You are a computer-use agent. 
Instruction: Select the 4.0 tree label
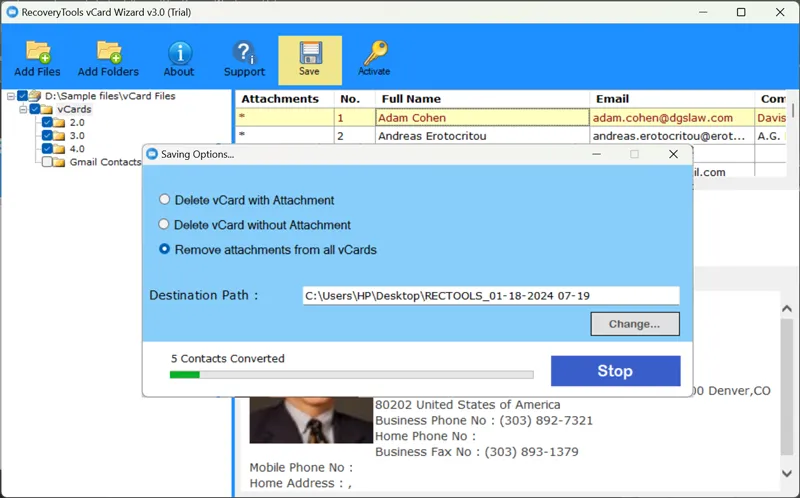tap(77, 149)
